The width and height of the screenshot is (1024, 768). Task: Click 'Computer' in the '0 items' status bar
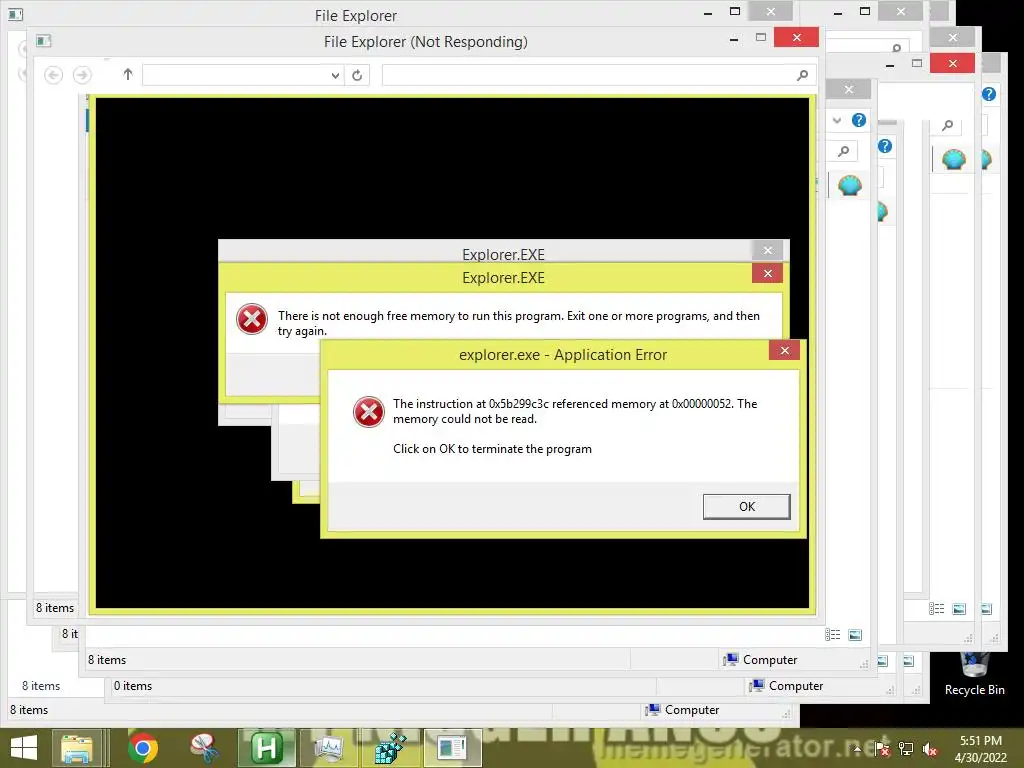pos(786,686)
